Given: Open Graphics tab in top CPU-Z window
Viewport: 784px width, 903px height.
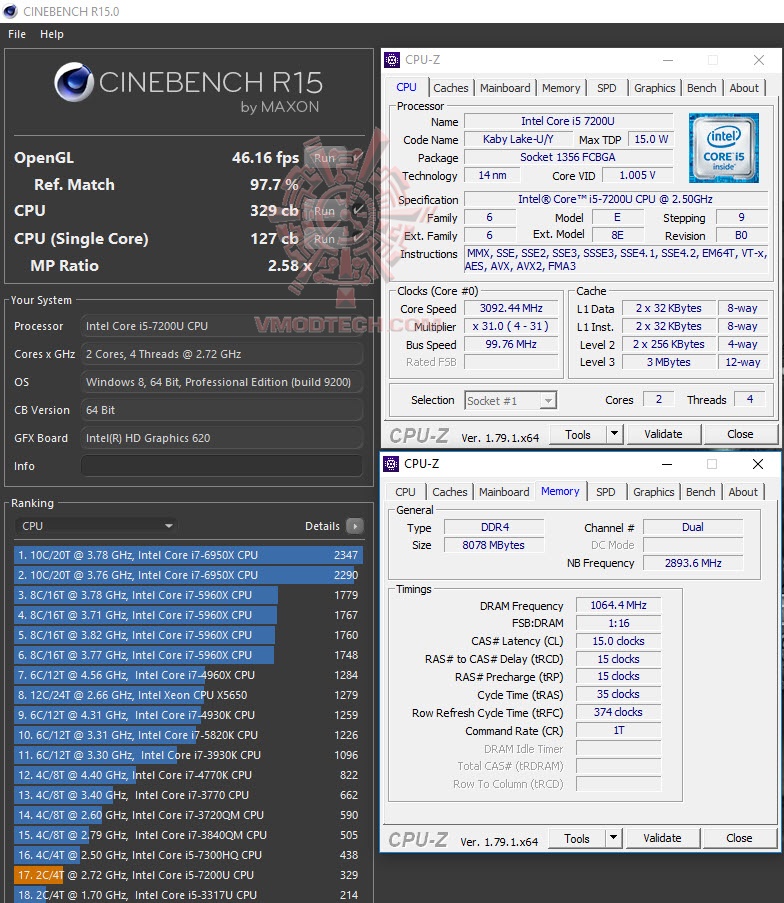Looking at the screenshot, I should (x=654, y=88).
